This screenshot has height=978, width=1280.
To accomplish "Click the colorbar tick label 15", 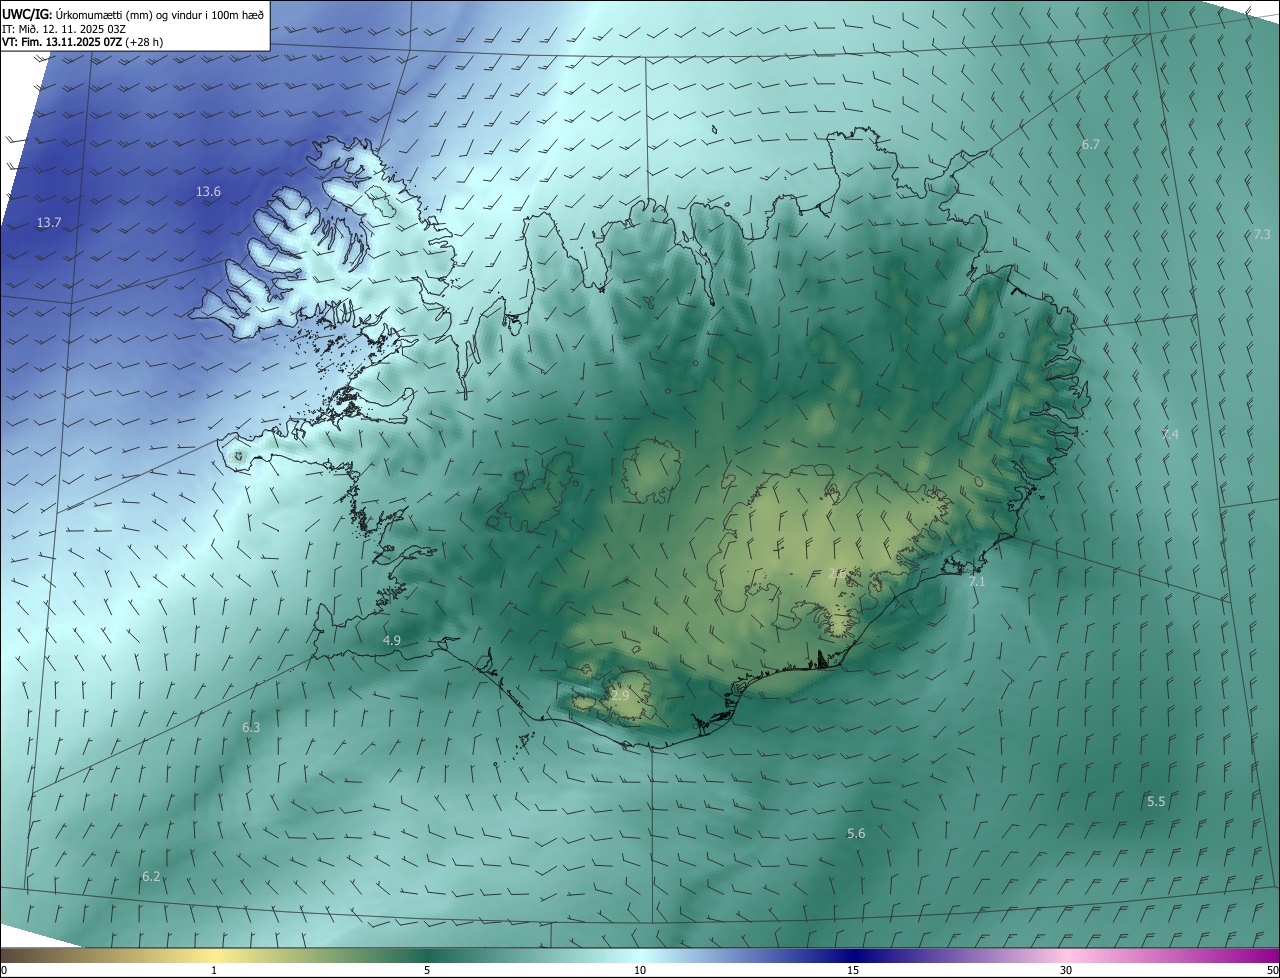I will [853, 971].
